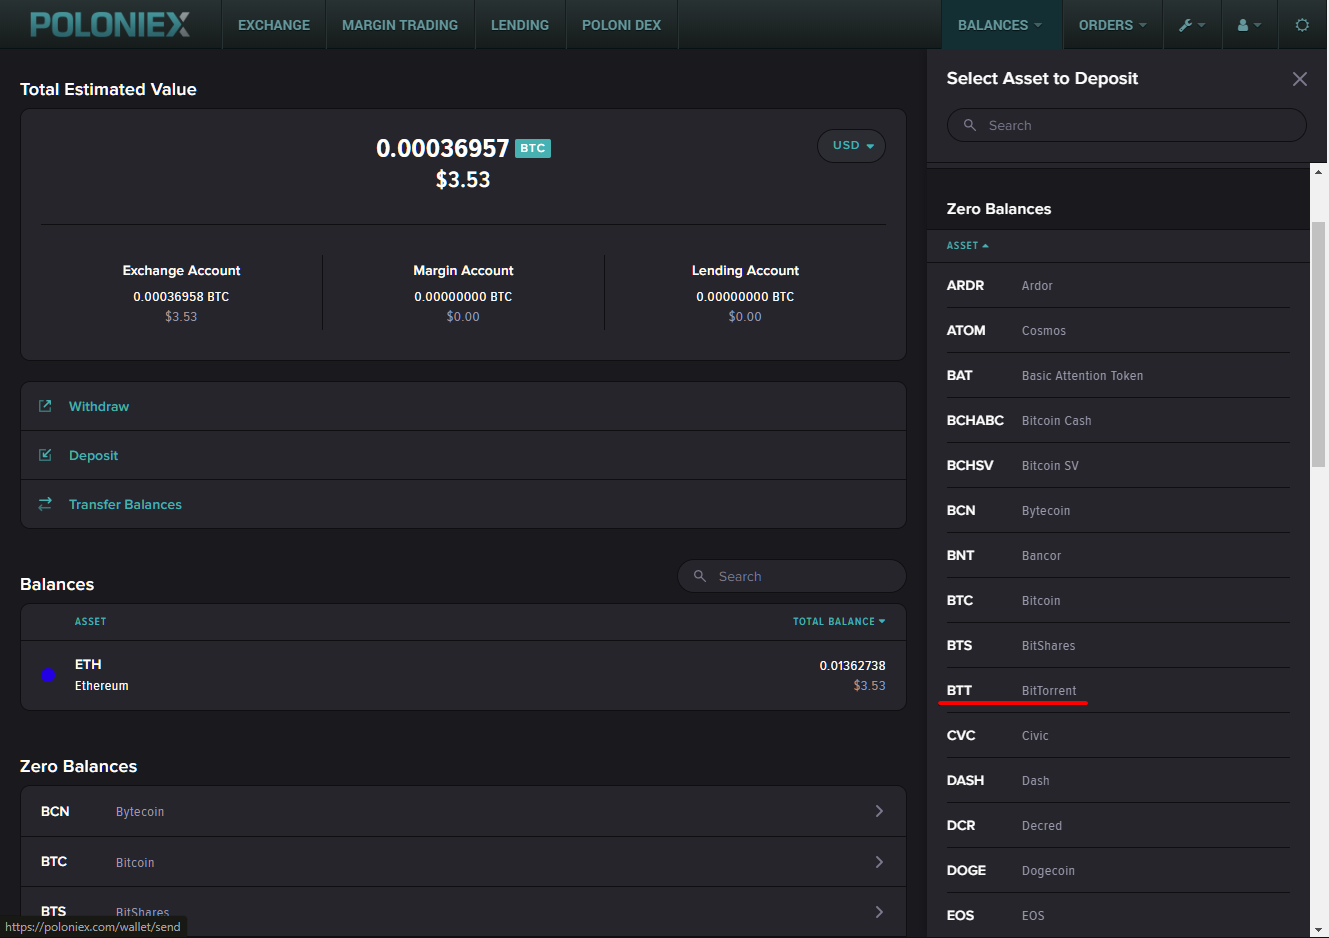
Task: Click the Transfer Balances arrows icon
Action: [x=45, y=504]
